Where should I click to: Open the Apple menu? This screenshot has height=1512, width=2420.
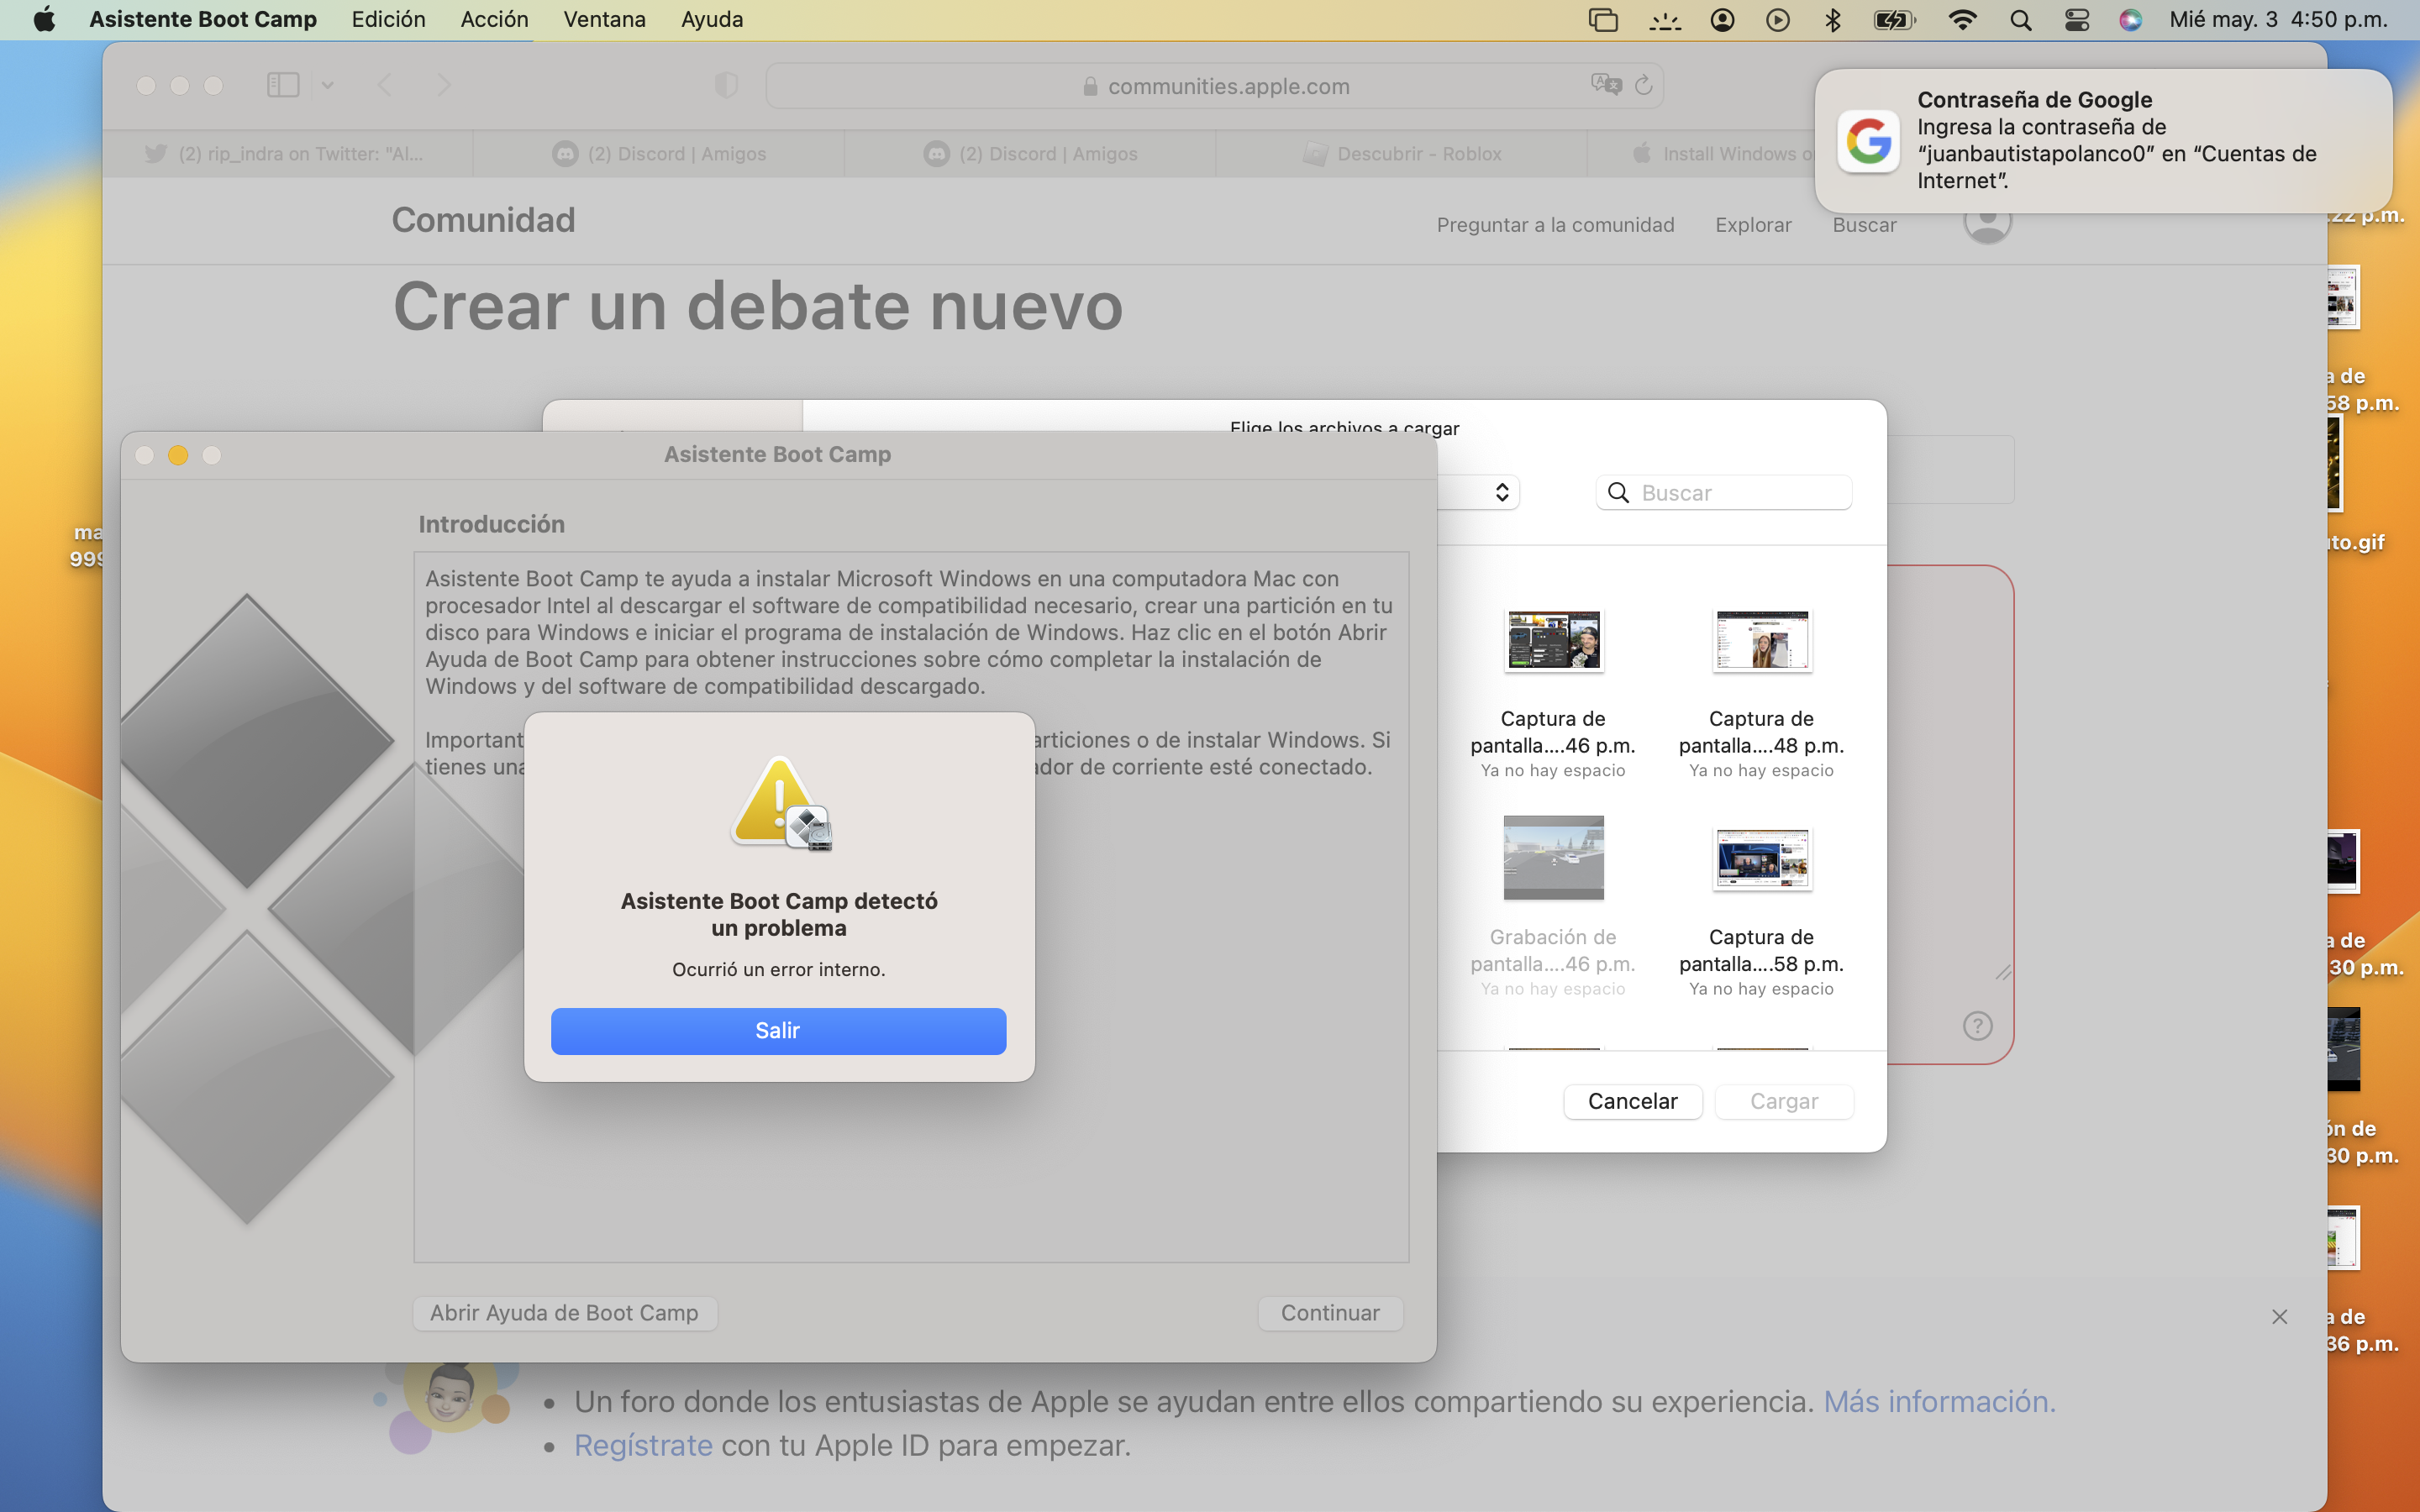coord(43,20)
